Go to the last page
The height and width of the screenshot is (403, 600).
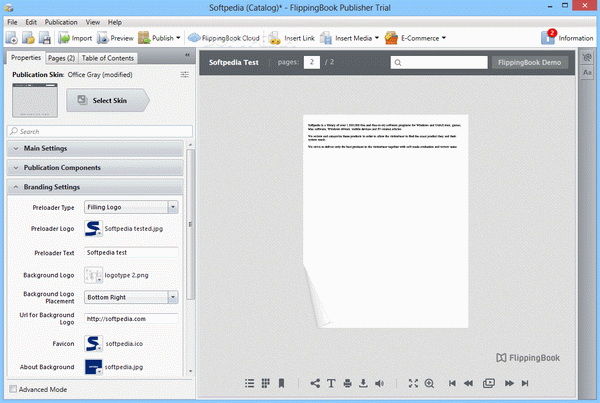(x=525, y=383)
